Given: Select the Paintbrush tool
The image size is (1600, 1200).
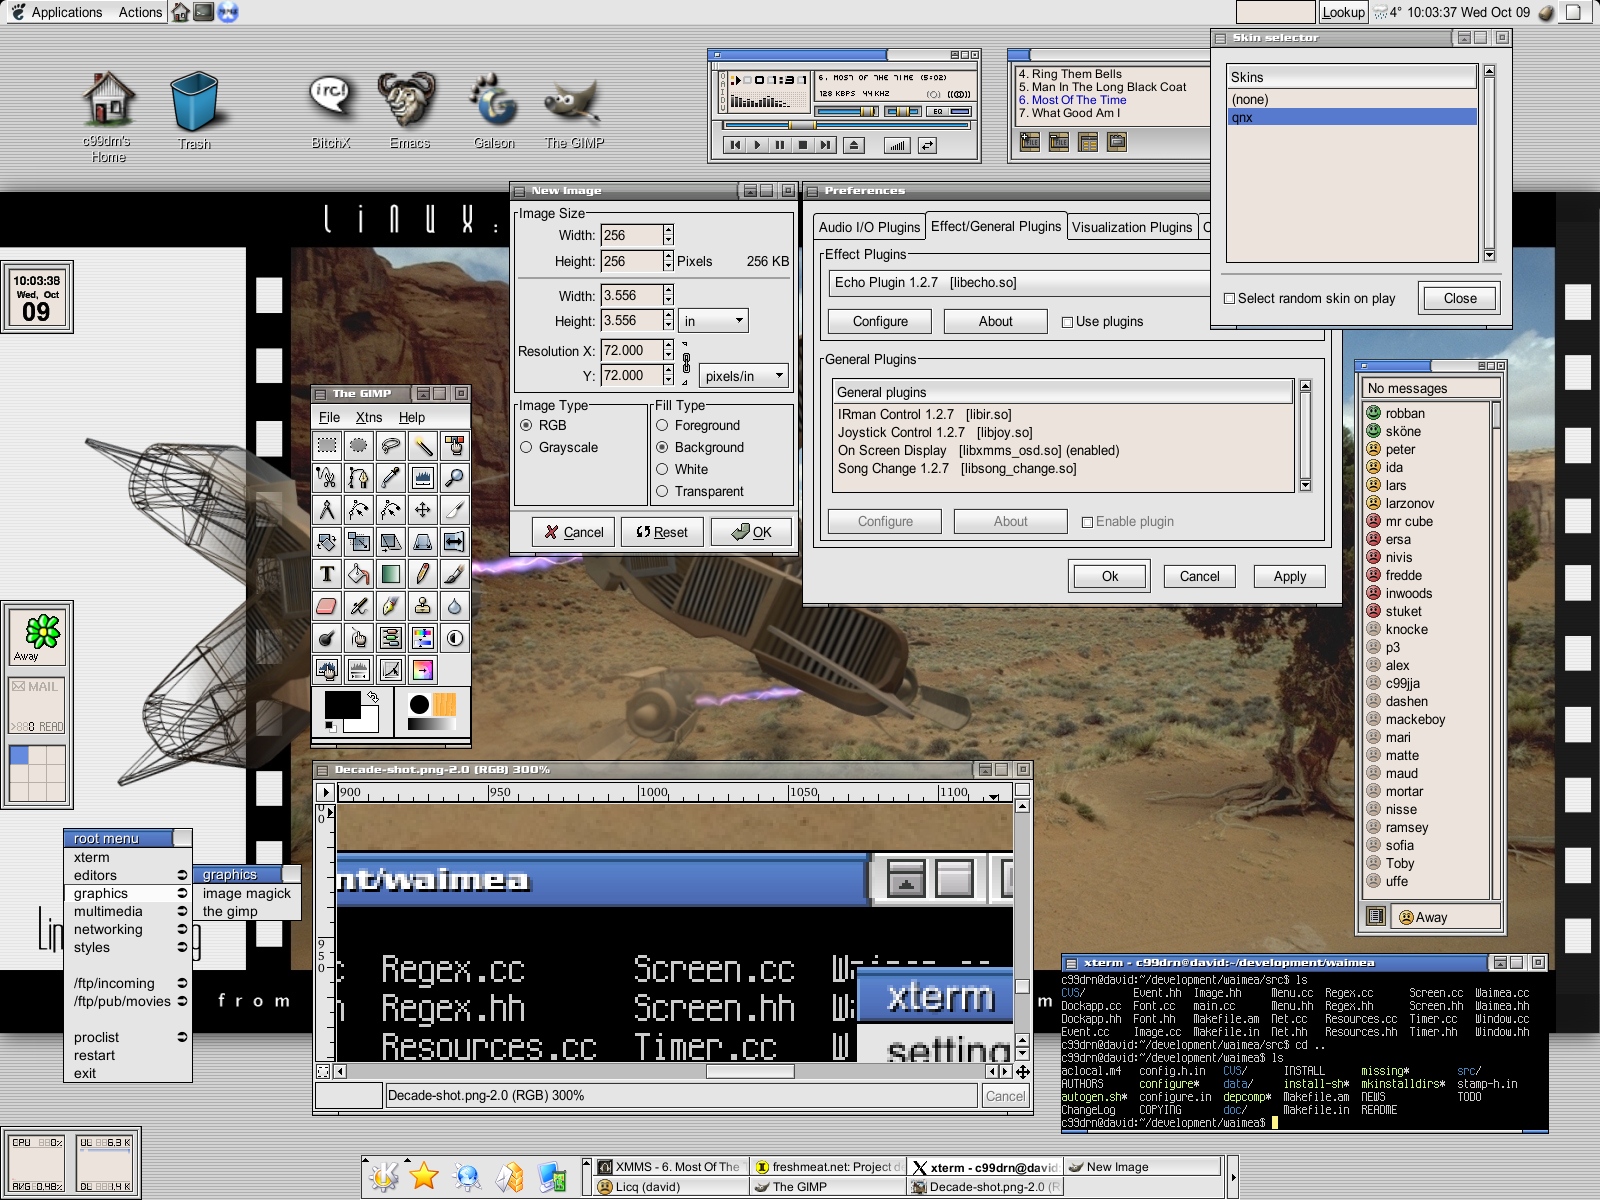Looking at the screenshot, I should point(455,574).
